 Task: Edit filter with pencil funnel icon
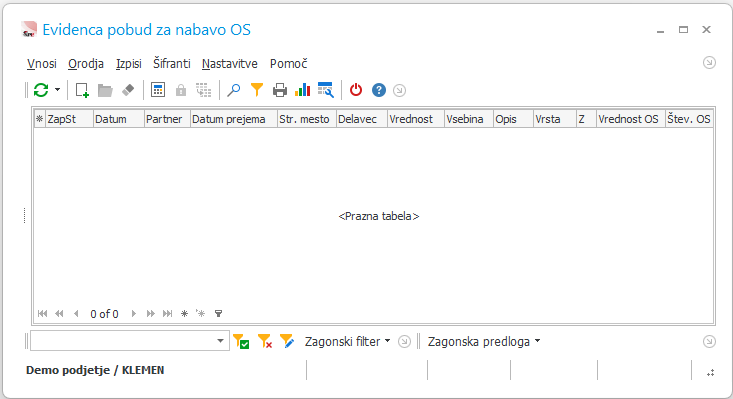287,342
